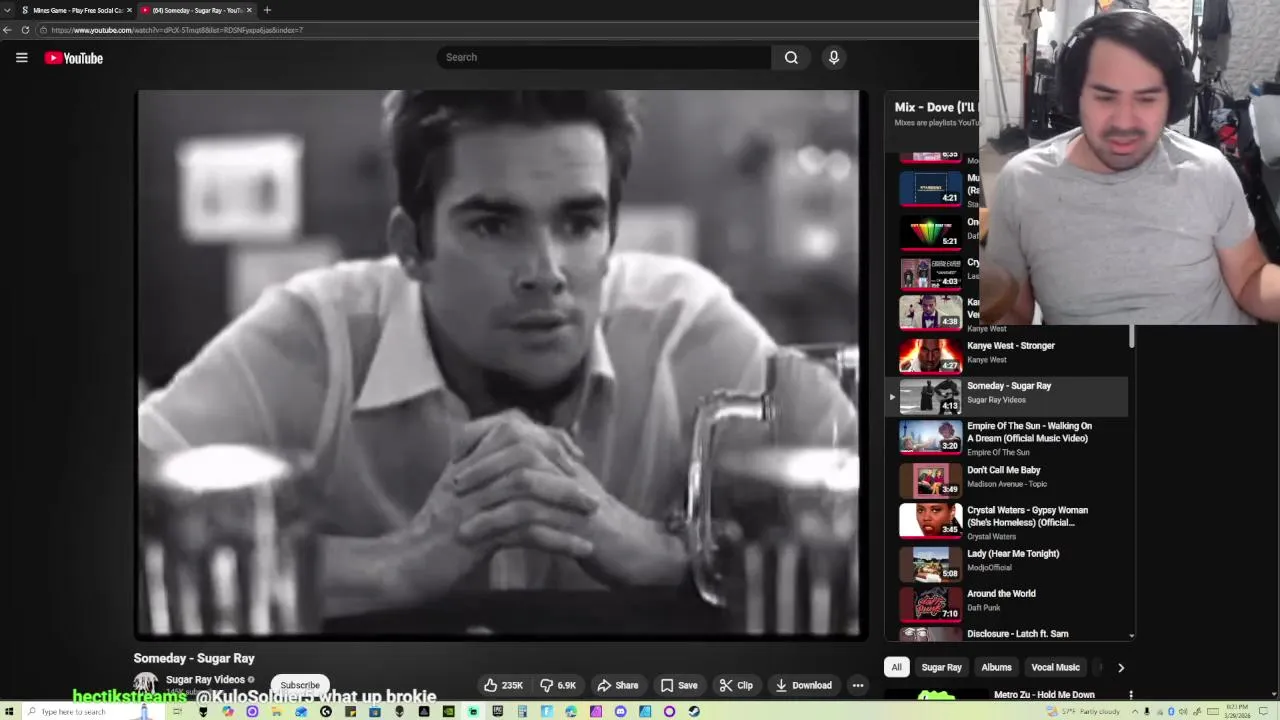Open Sugar Ray Videos channel name
This screenshot has height=720, width=1280.
(x=205, y=680)
